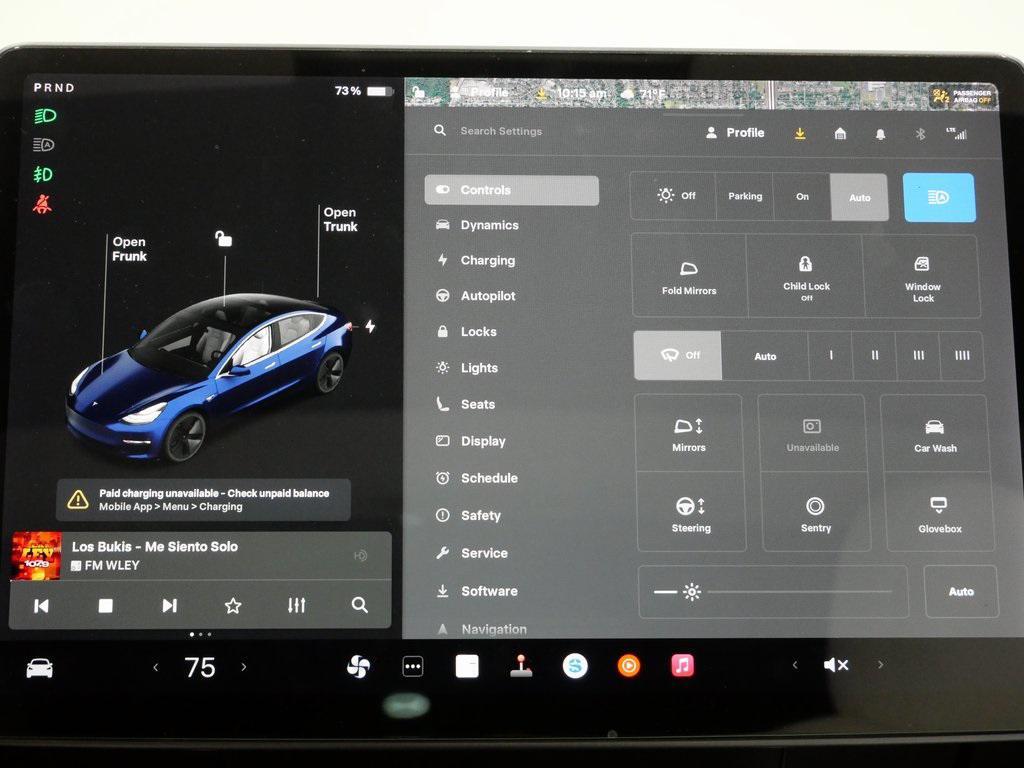The height and width of the screenshot is (768, 1024).
Task: Open the climate fan control icon
Action: (358, 667)
